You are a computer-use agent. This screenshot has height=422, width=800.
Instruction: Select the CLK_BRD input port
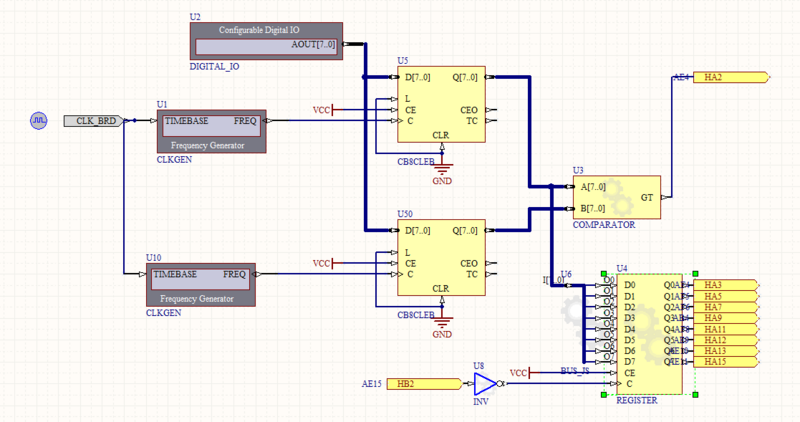[x=92, y=120]
